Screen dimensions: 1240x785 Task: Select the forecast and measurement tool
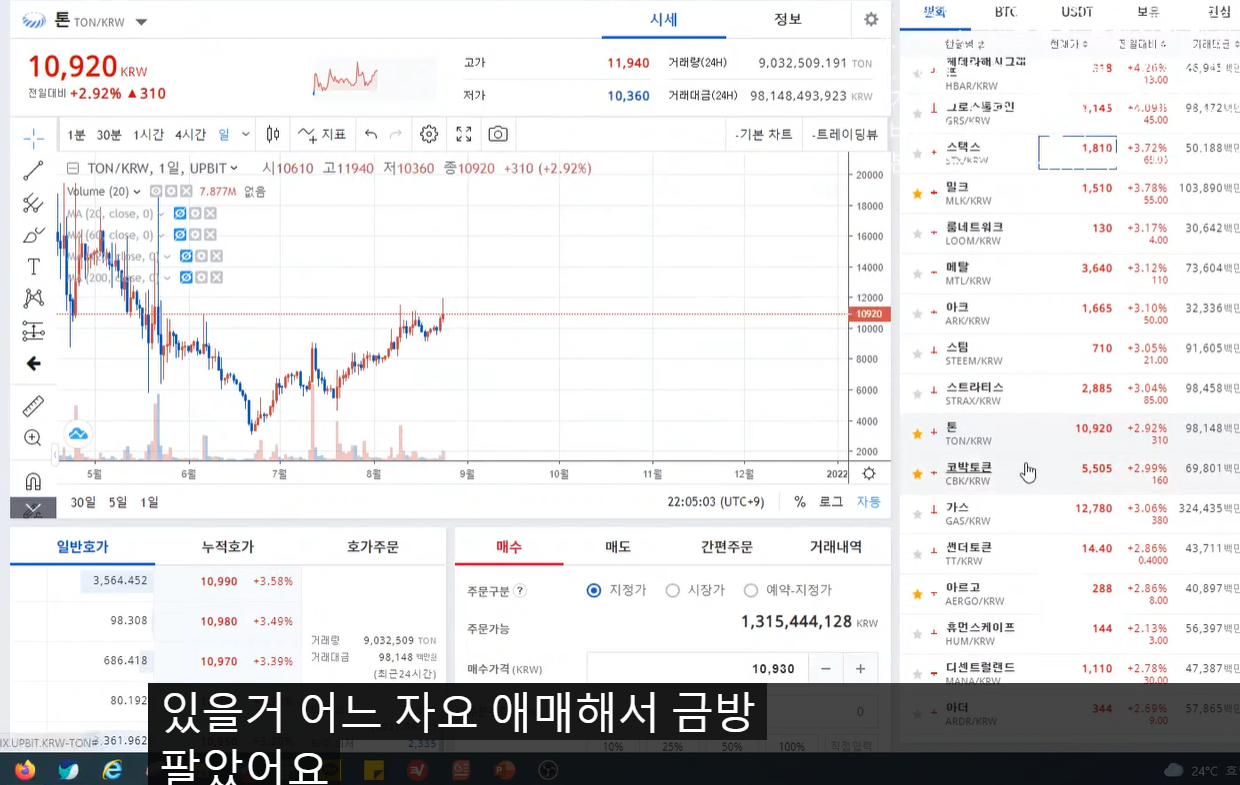coord(33,331)
